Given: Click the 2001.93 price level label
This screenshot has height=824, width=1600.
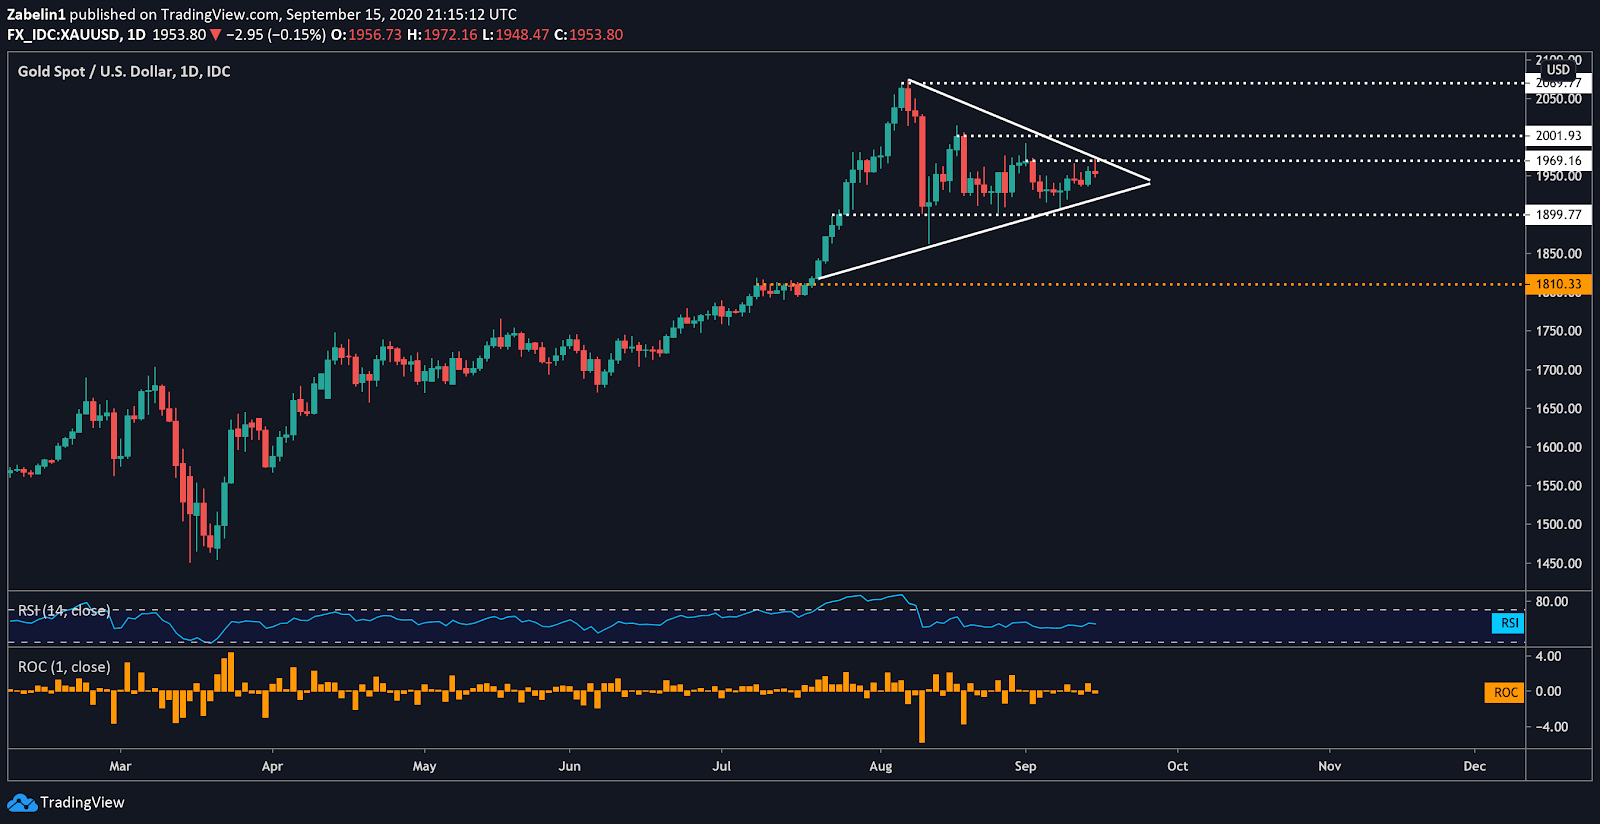Looking at the screenshot, I should click(1558, 136).
